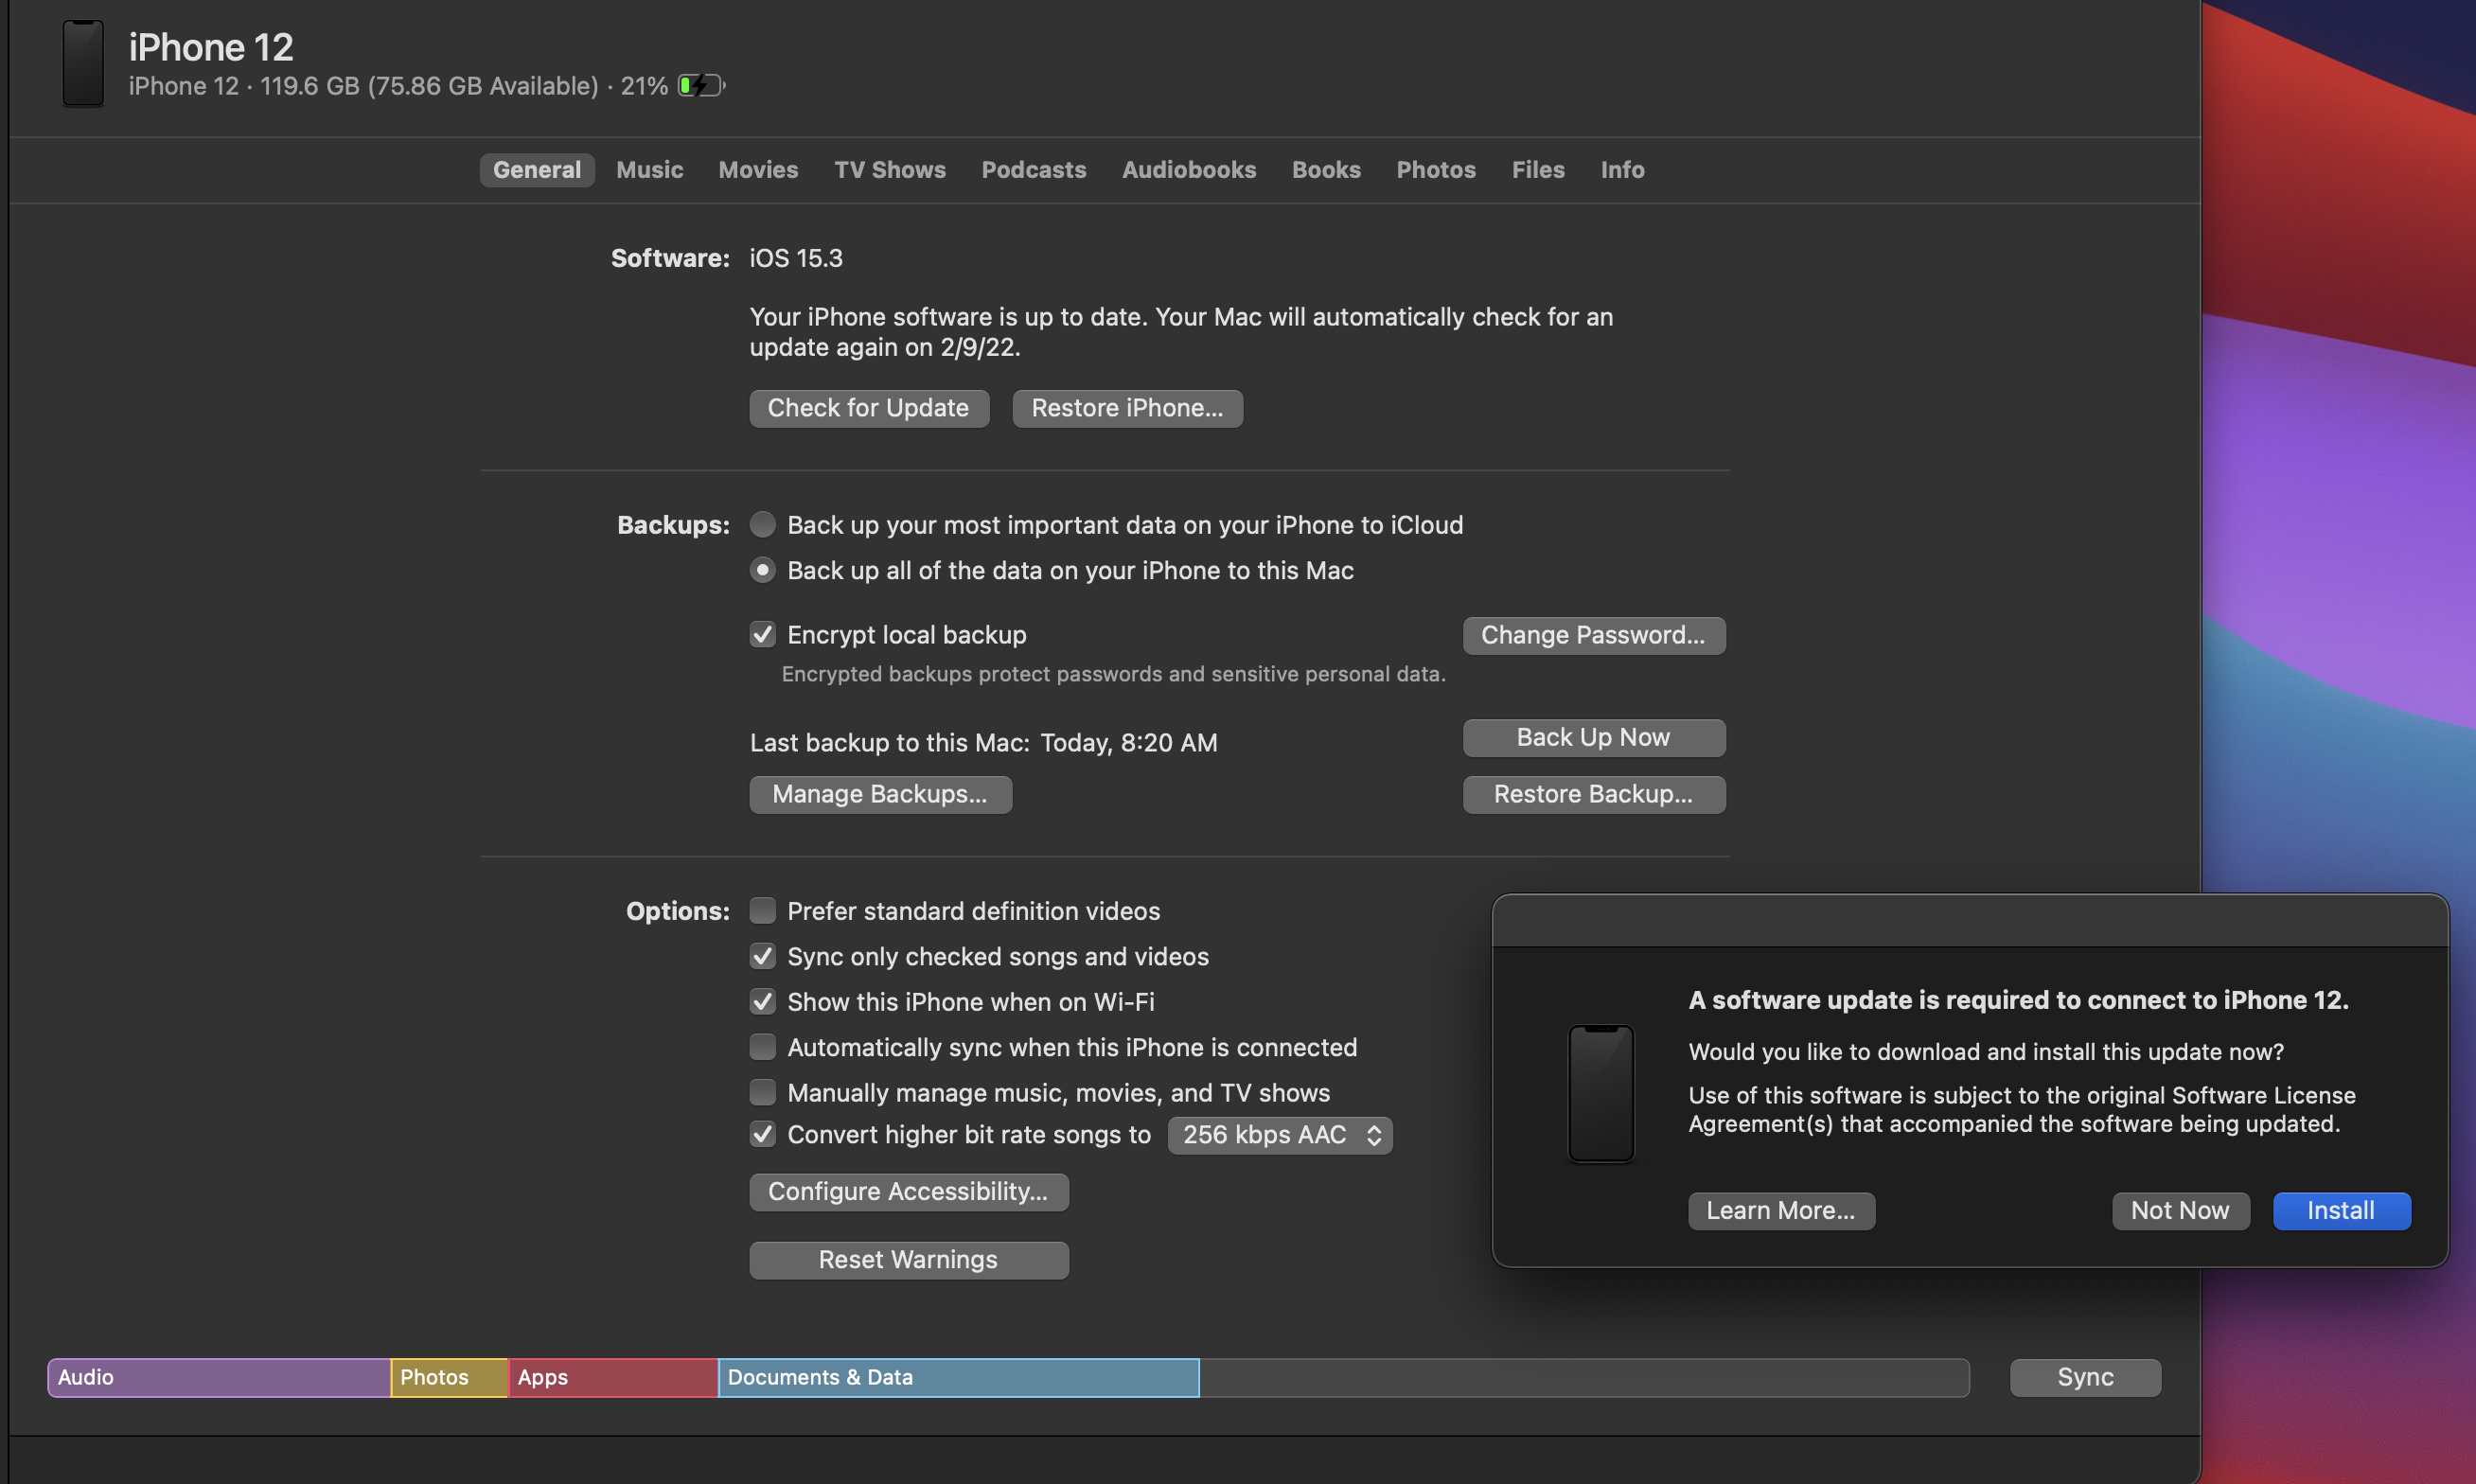Open the Photos tab
2476x1484 pixels.
point(1435,169)
